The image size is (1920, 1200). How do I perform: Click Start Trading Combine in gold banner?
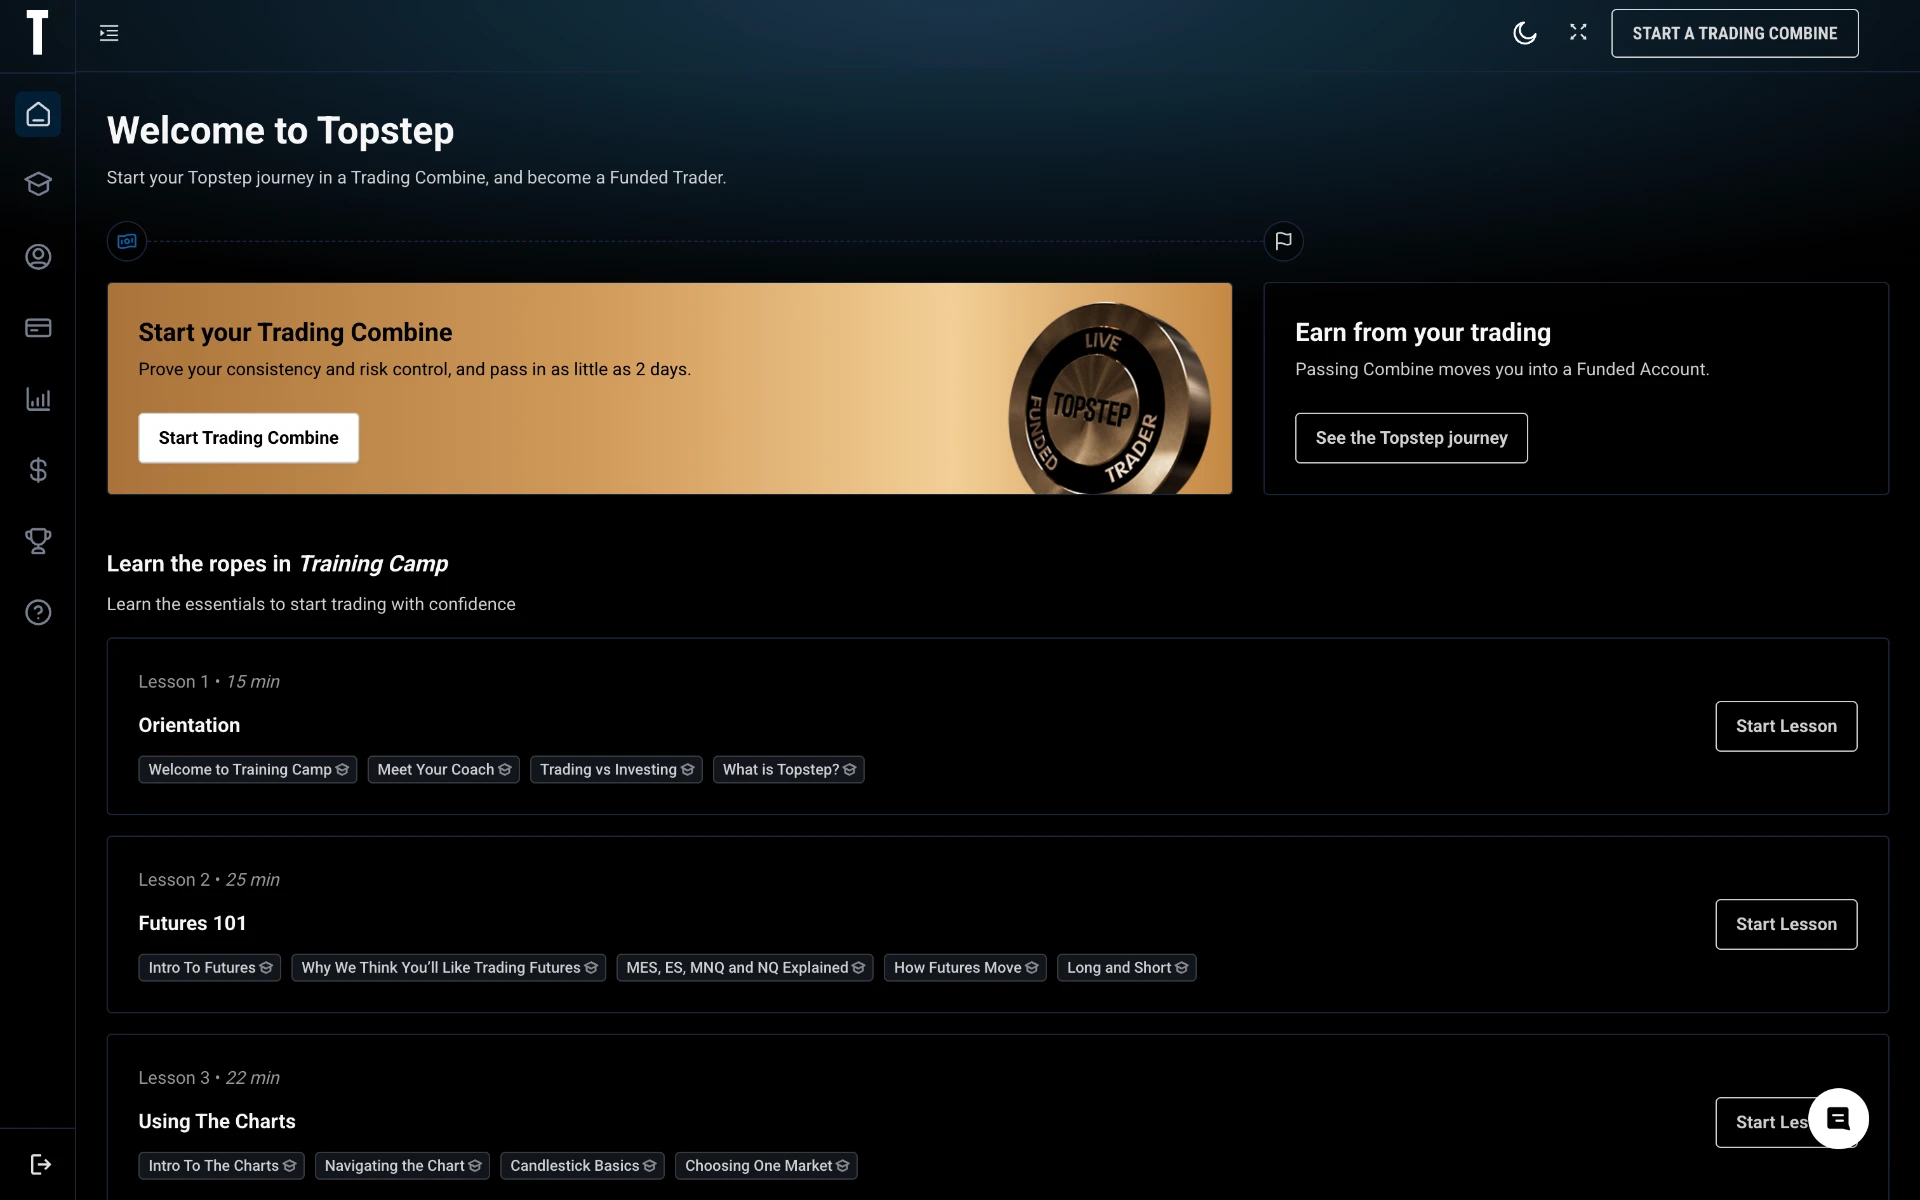click(248, 438)
